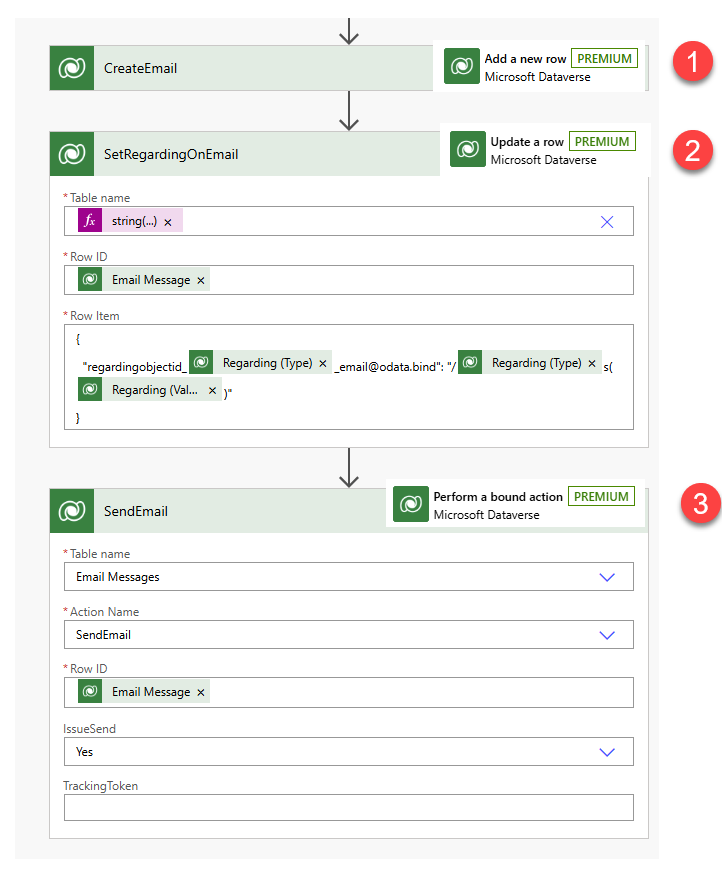Screen dimensions: 722x881
Task: Click the Dataverse icon beside 'Add a new row'
Action: (x=462, y=66)
